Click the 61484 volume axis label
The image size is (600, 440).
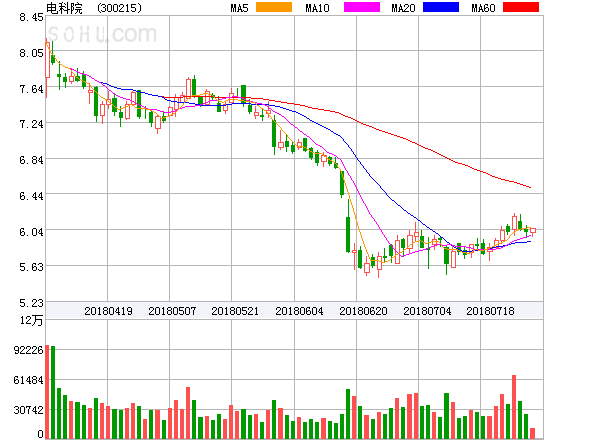28,380
